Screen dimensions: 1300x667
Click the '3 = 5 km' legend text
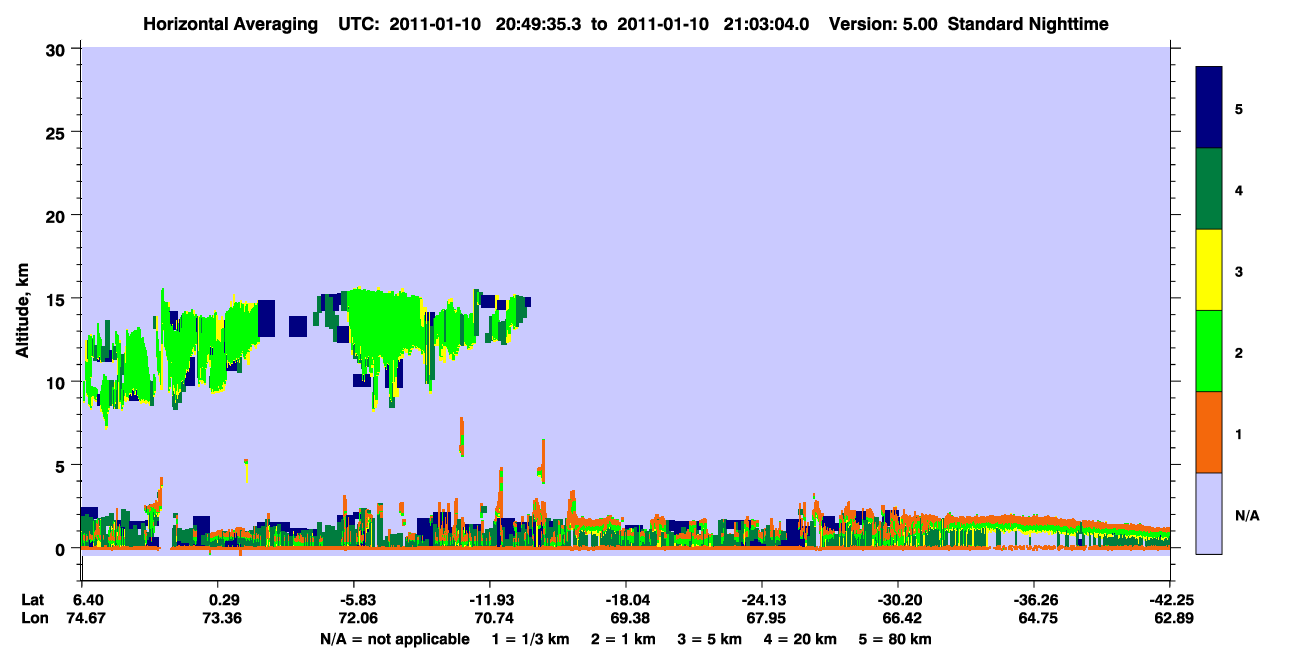[710, 639]
